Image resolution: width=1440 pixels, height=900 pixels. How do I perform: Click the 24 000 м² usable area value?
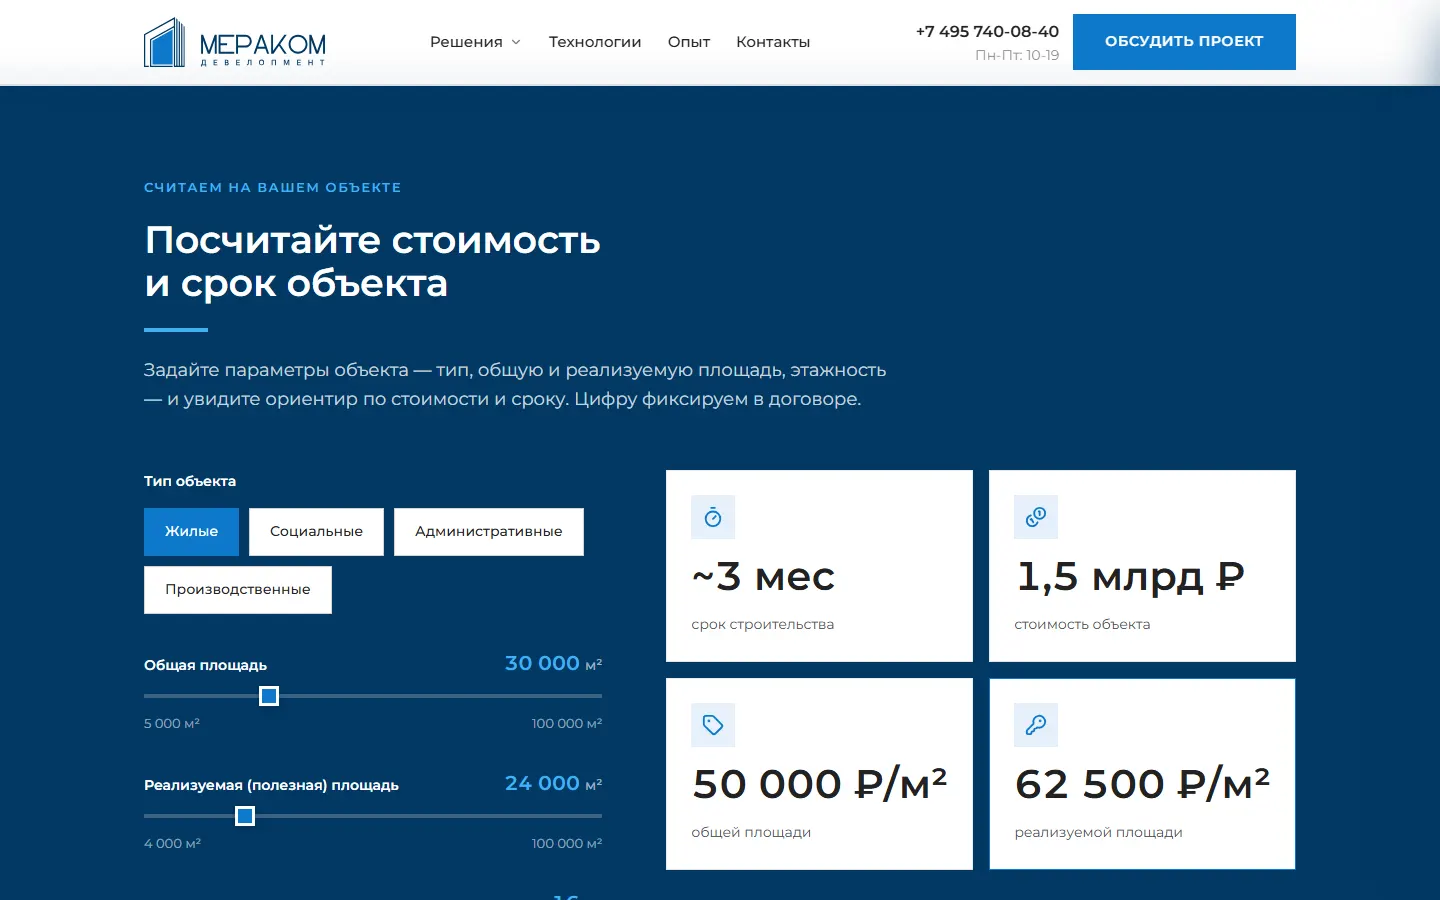tap(553, 783)
